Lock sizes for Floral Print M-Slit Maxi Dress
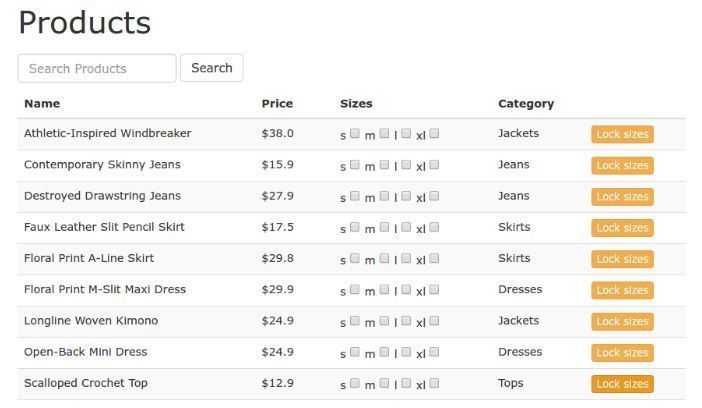Screen dimensions: 702x408 pos(622,290)
